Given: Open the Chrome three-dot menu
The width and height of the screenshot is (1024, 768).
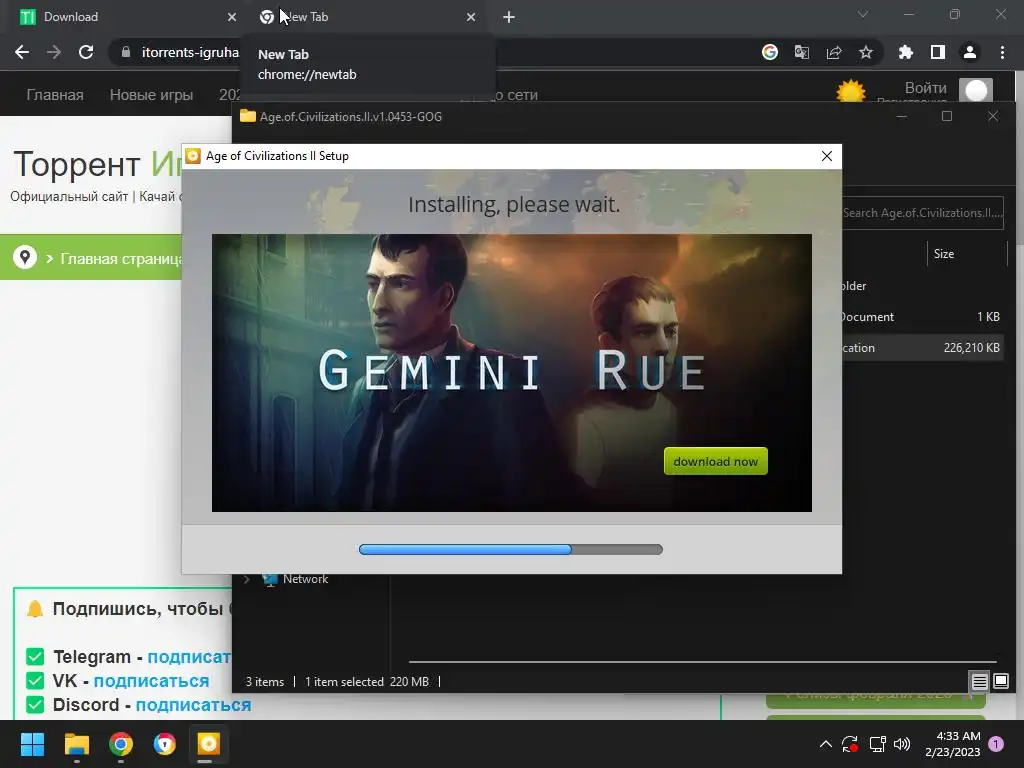Looking at the screenshot, I should (x=1002, y=52).
